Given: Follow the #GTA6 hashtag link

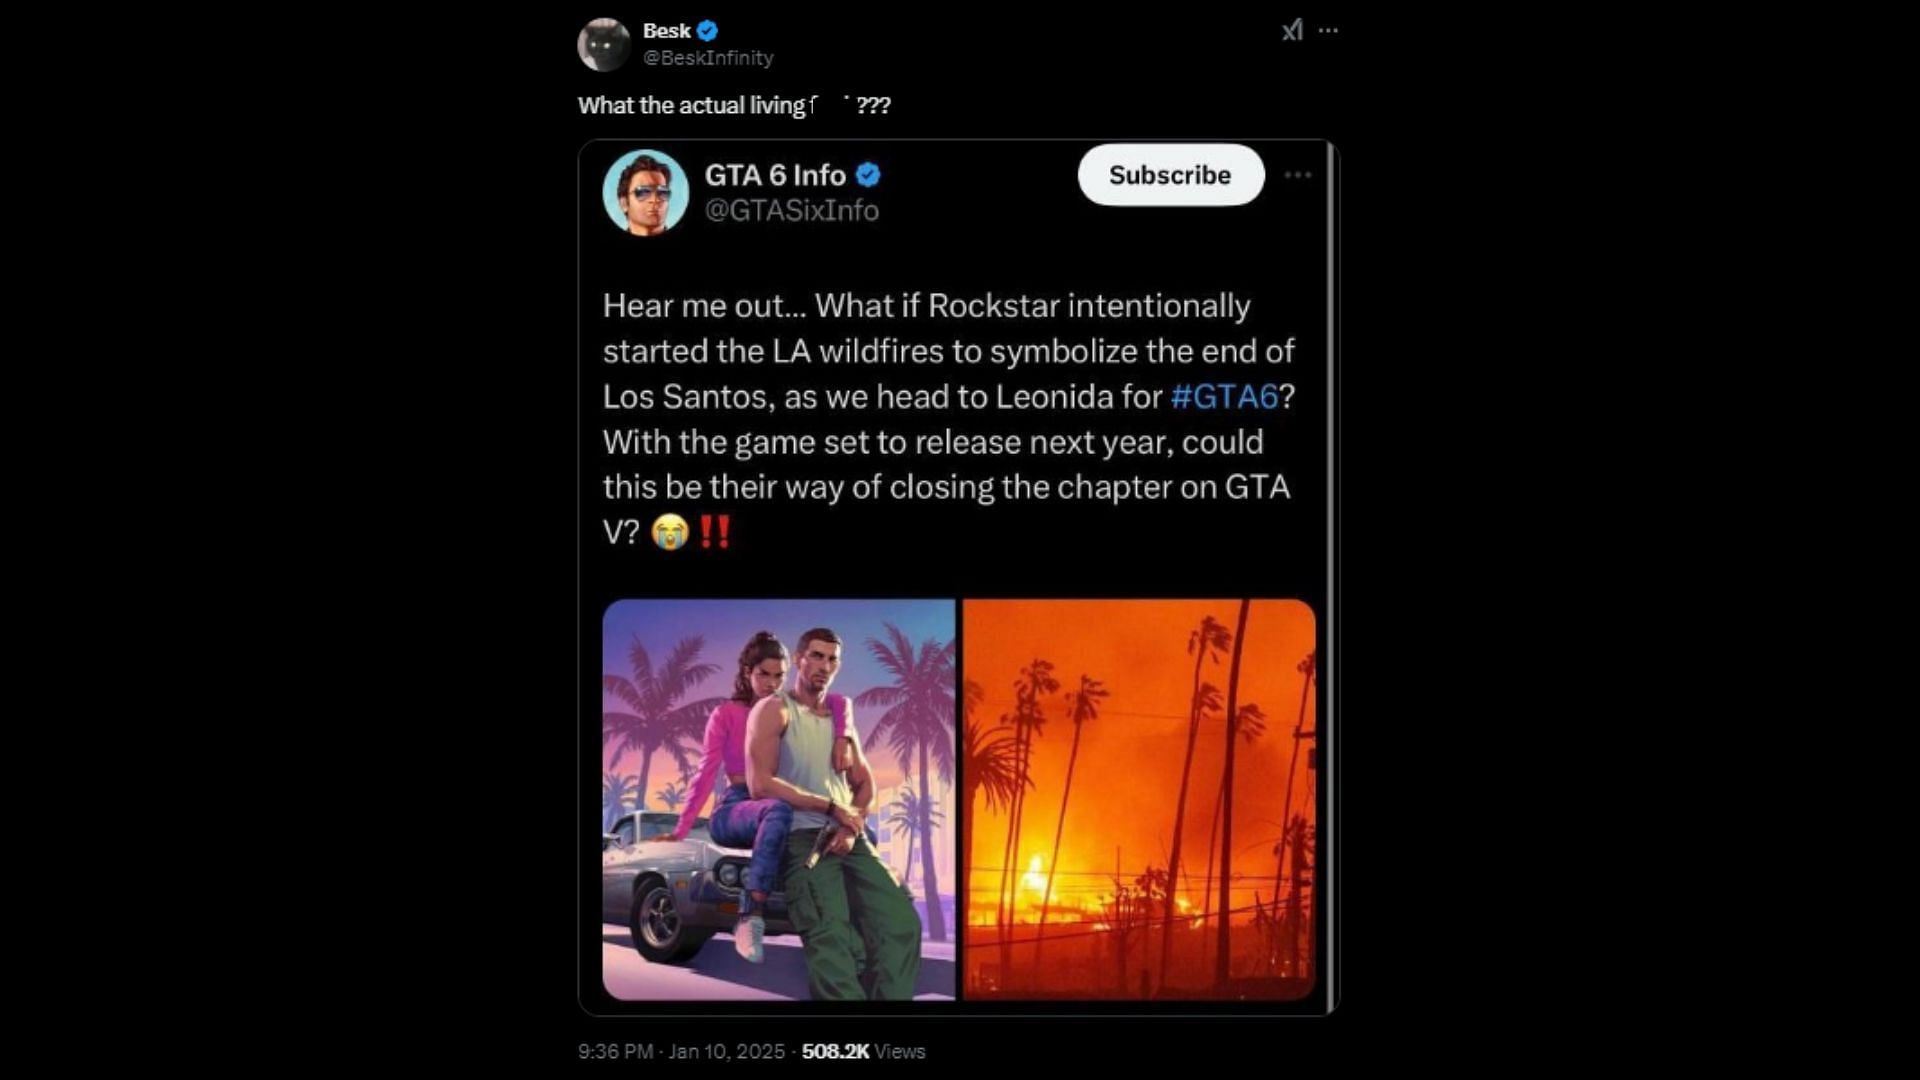Looking at the screenshot, I should pos(1224,397).
